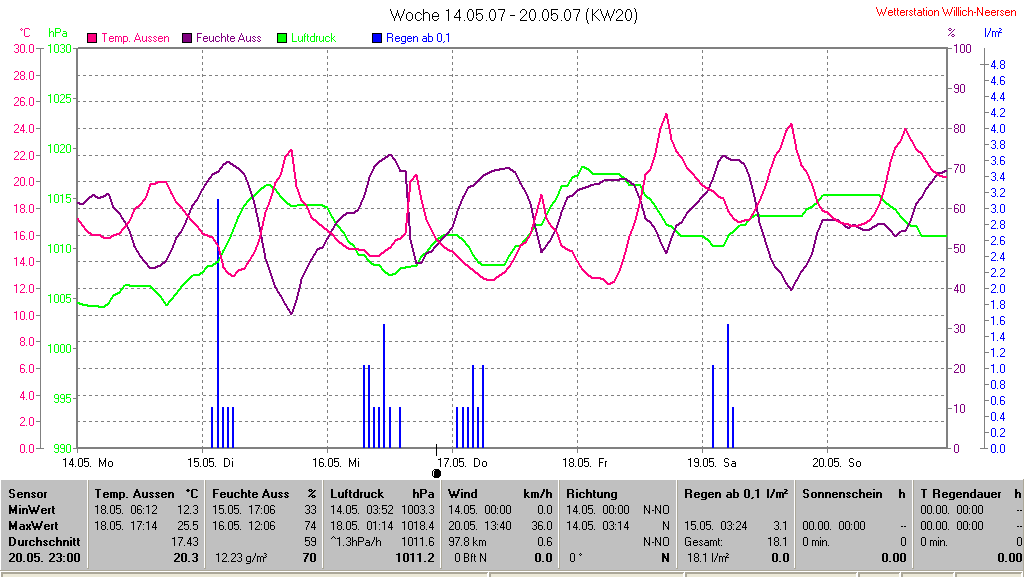The image size is (1024, 577).
Task: Click the purple Feuchte Auss legend swatch
Action: [x=187, y=38]
